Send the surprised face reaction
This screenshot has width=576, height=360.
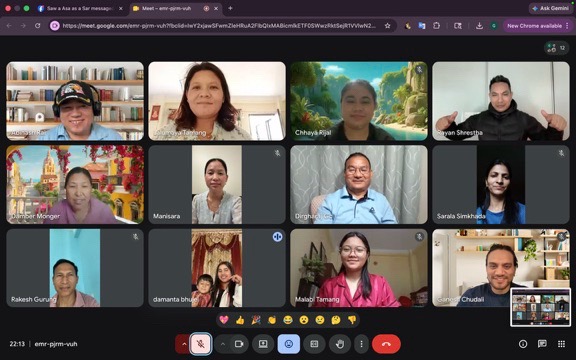pos(304,320)
